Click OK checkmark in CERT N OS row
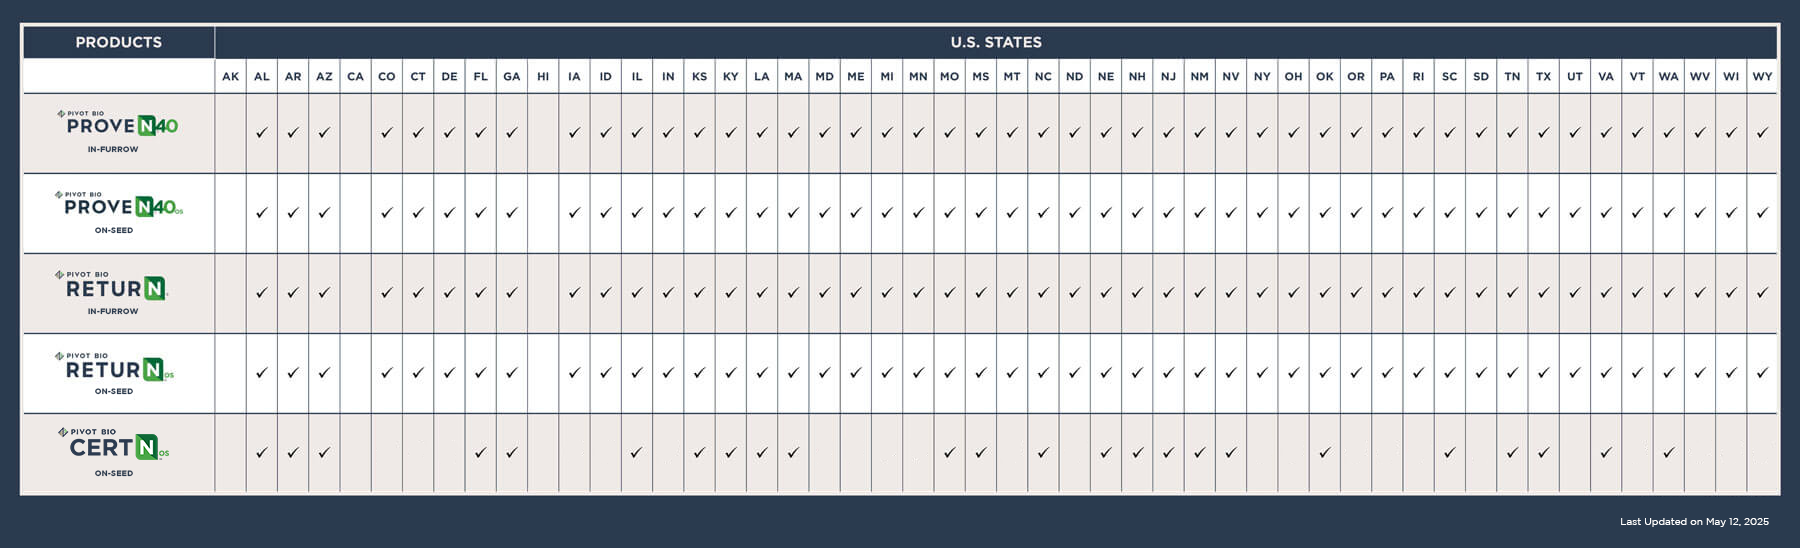This screenshot has width=1800, height=548. (x=1324, y=453)
